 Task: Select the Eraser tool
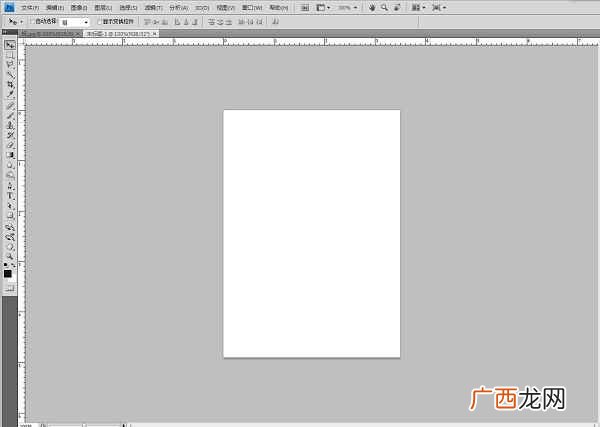pyautogui.click(x=10, y=145)
